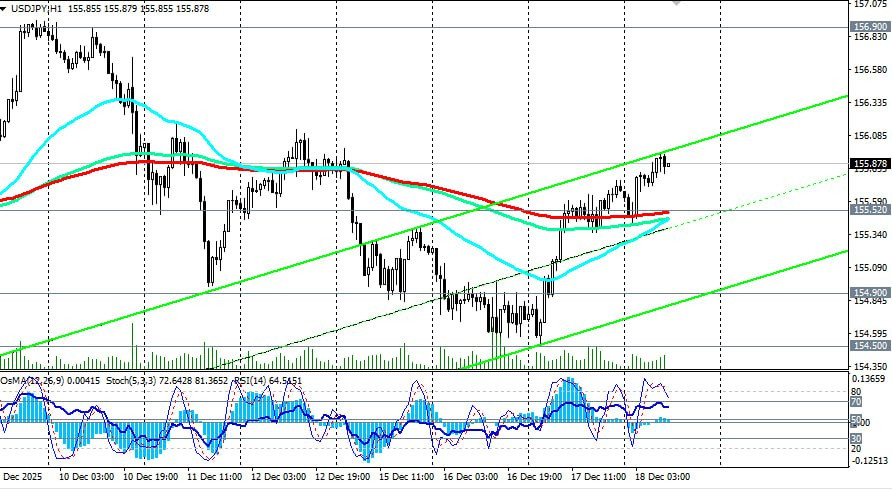Click the 156.085 price scale value
Image resolution: width=892 pixels, height=490 pixels.
tap(870, 135)
